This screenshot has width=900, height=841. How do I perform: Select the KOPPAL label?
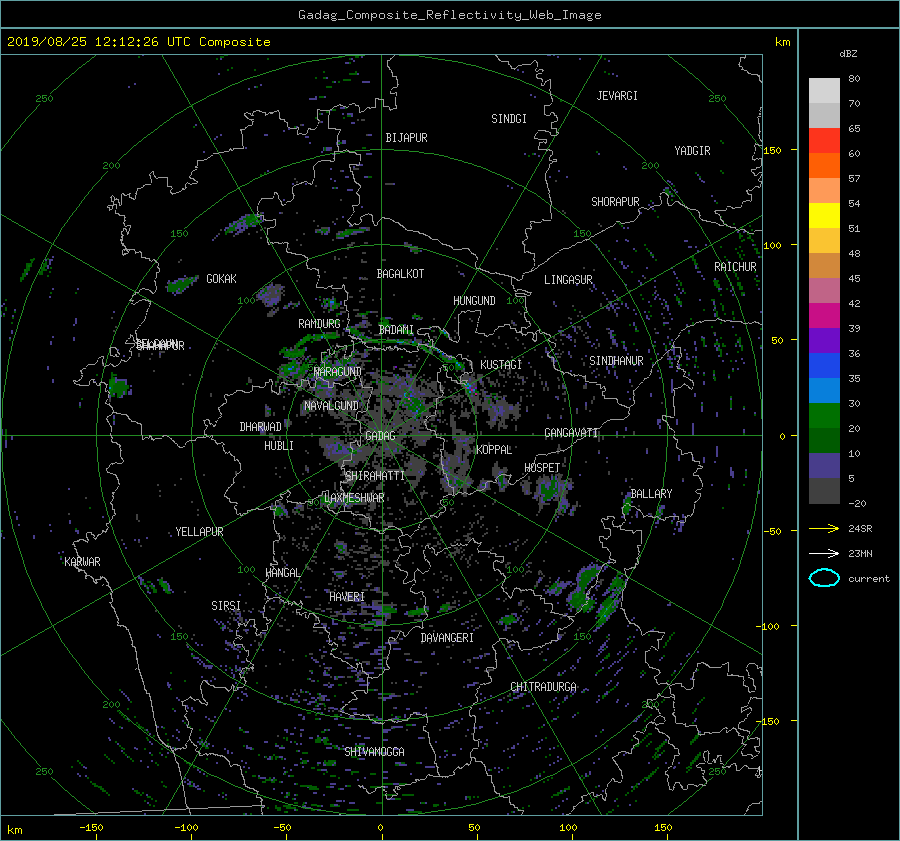pyautogui.click(x=494, y=450)
